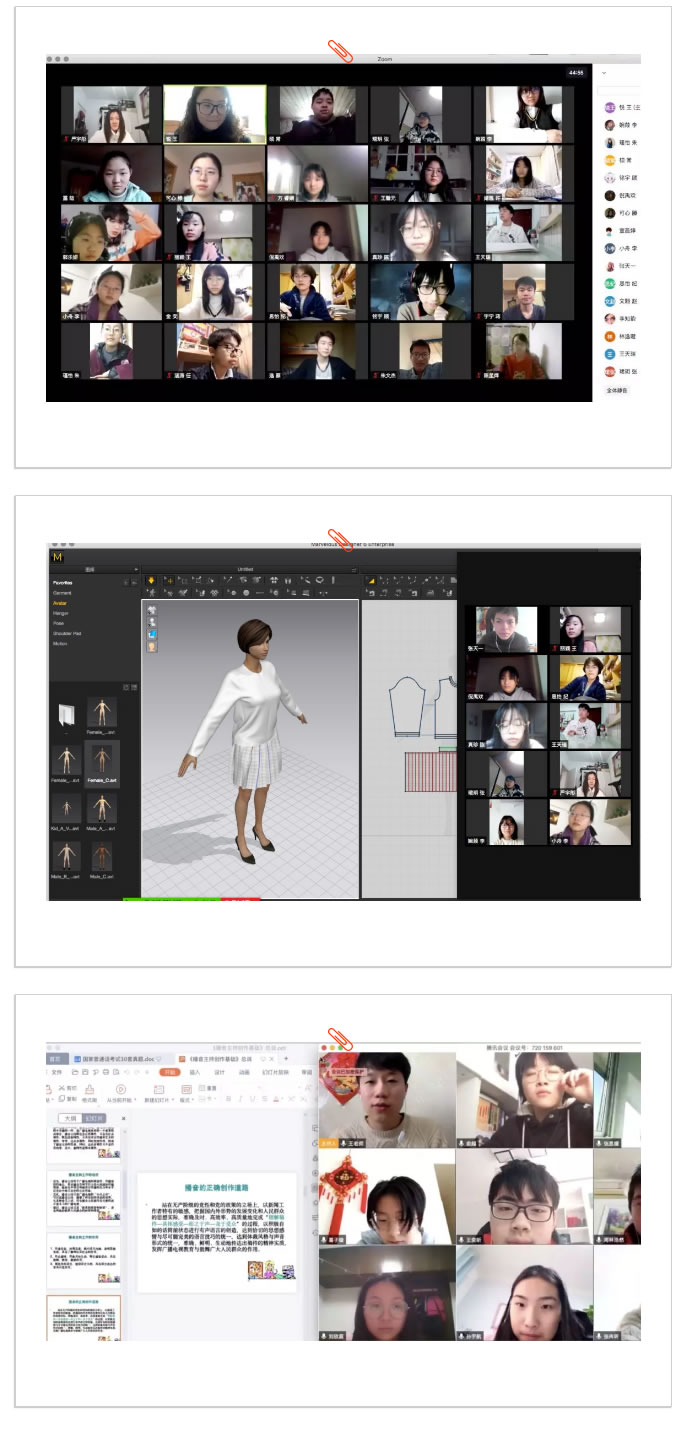Switch sidebar to the 大纲 outline tab

(x=70, y=1118)
